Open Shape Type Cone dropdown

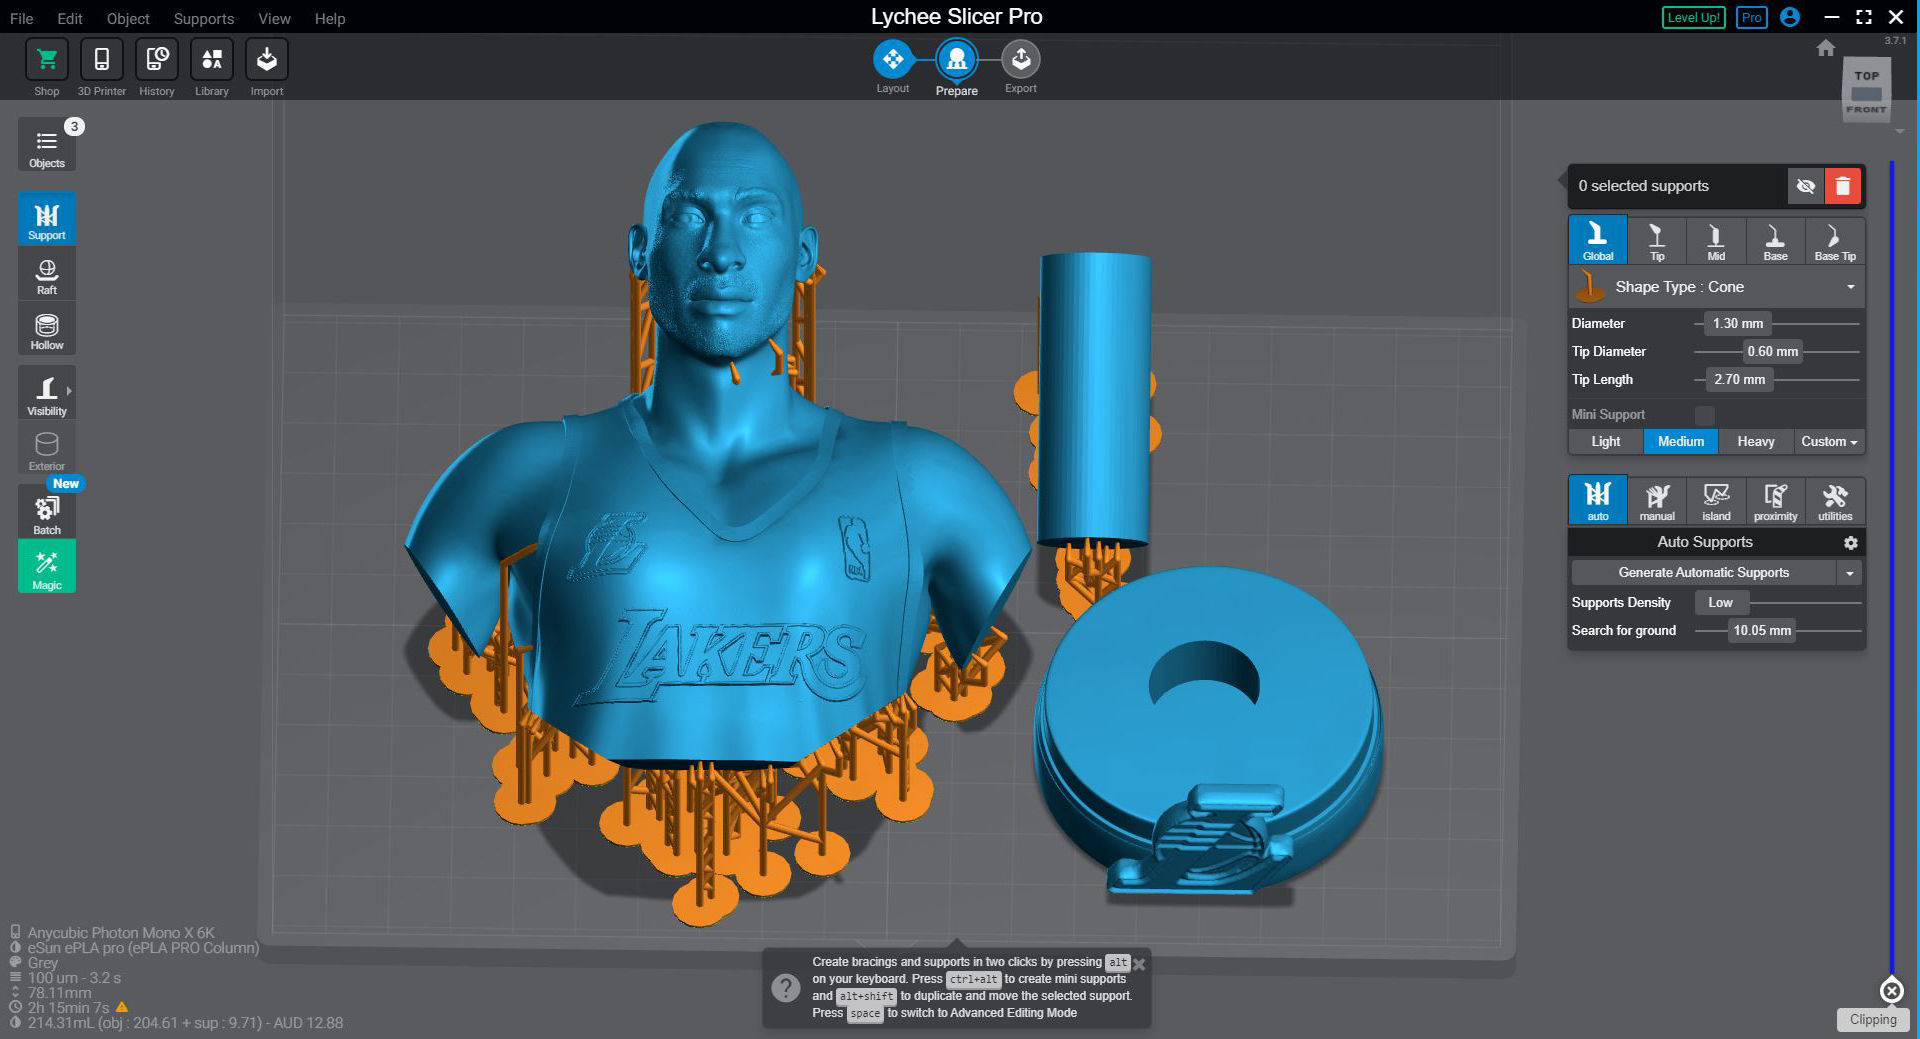pos(1716,287)
